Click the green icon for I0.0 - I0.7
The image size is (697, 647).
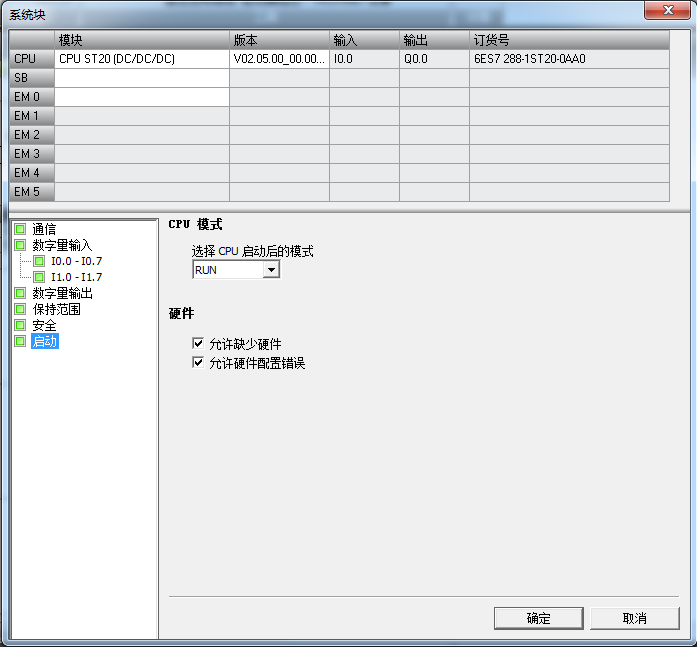click(39, 261)
